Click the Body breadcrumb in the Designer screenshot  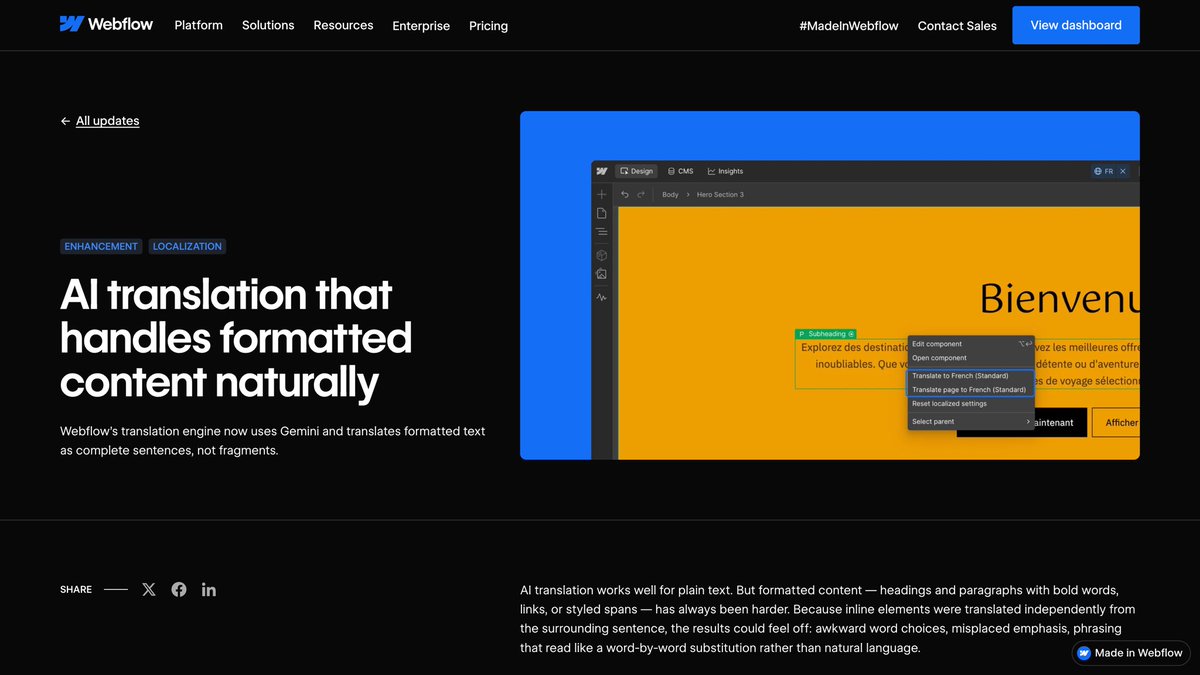coord(670,194)
